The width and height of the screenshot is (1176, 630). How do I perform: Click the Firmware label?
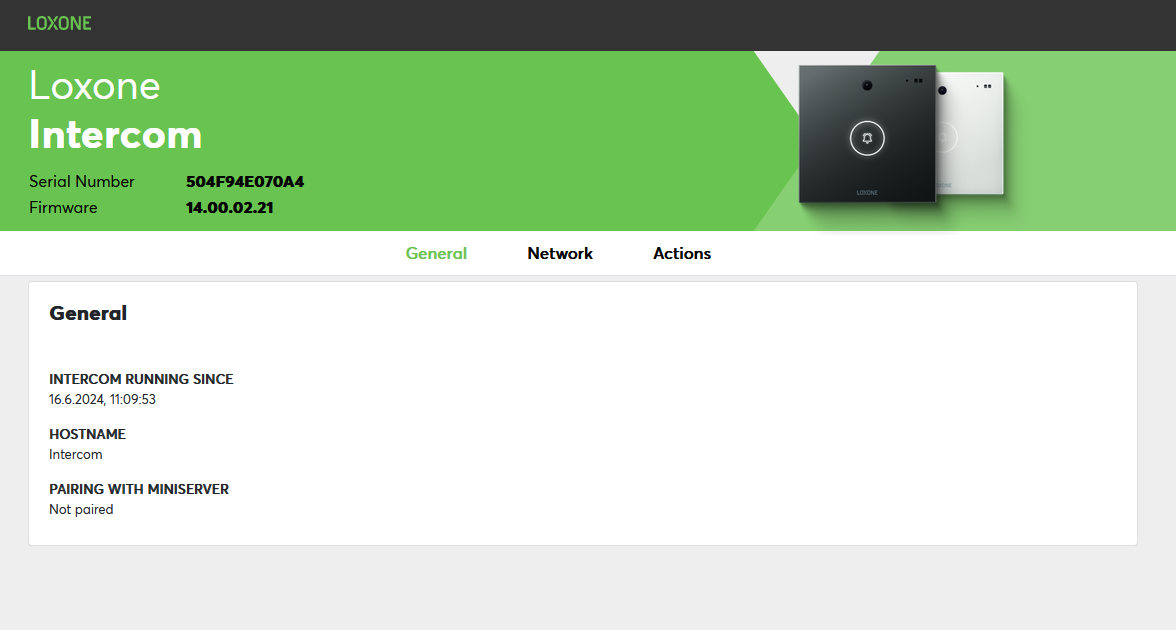(63, 208)
